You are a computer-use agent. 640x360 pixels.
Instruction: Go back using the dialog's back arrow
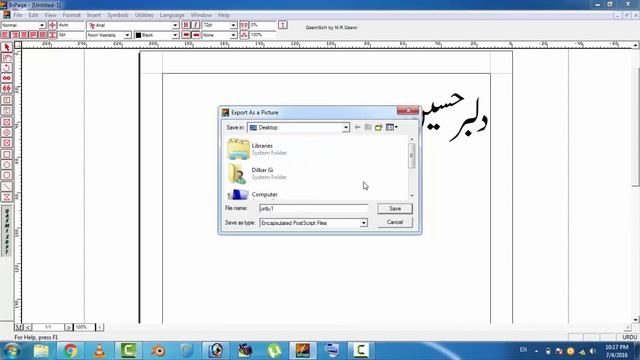pyautogui.click(x=358, y=127)
